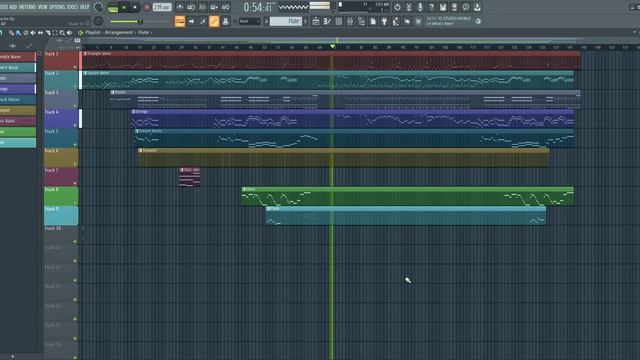Image resolution: width=640 pixels, height=360 pixels.
Task: Click the scissors-style tool icon in top toolbar
Action: tap(409, 7)
